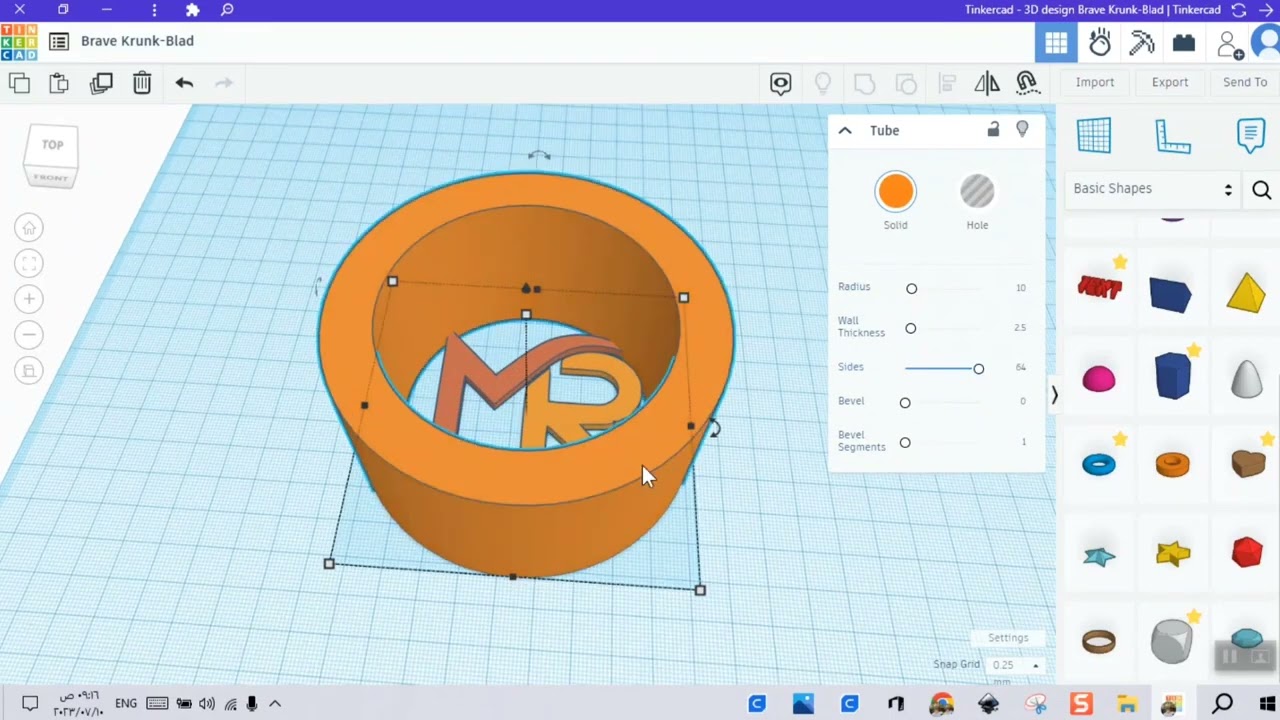1280x720 pixels.
Task: Open the Snap Grid value dropdown
Action: [x=1014, y=665]
